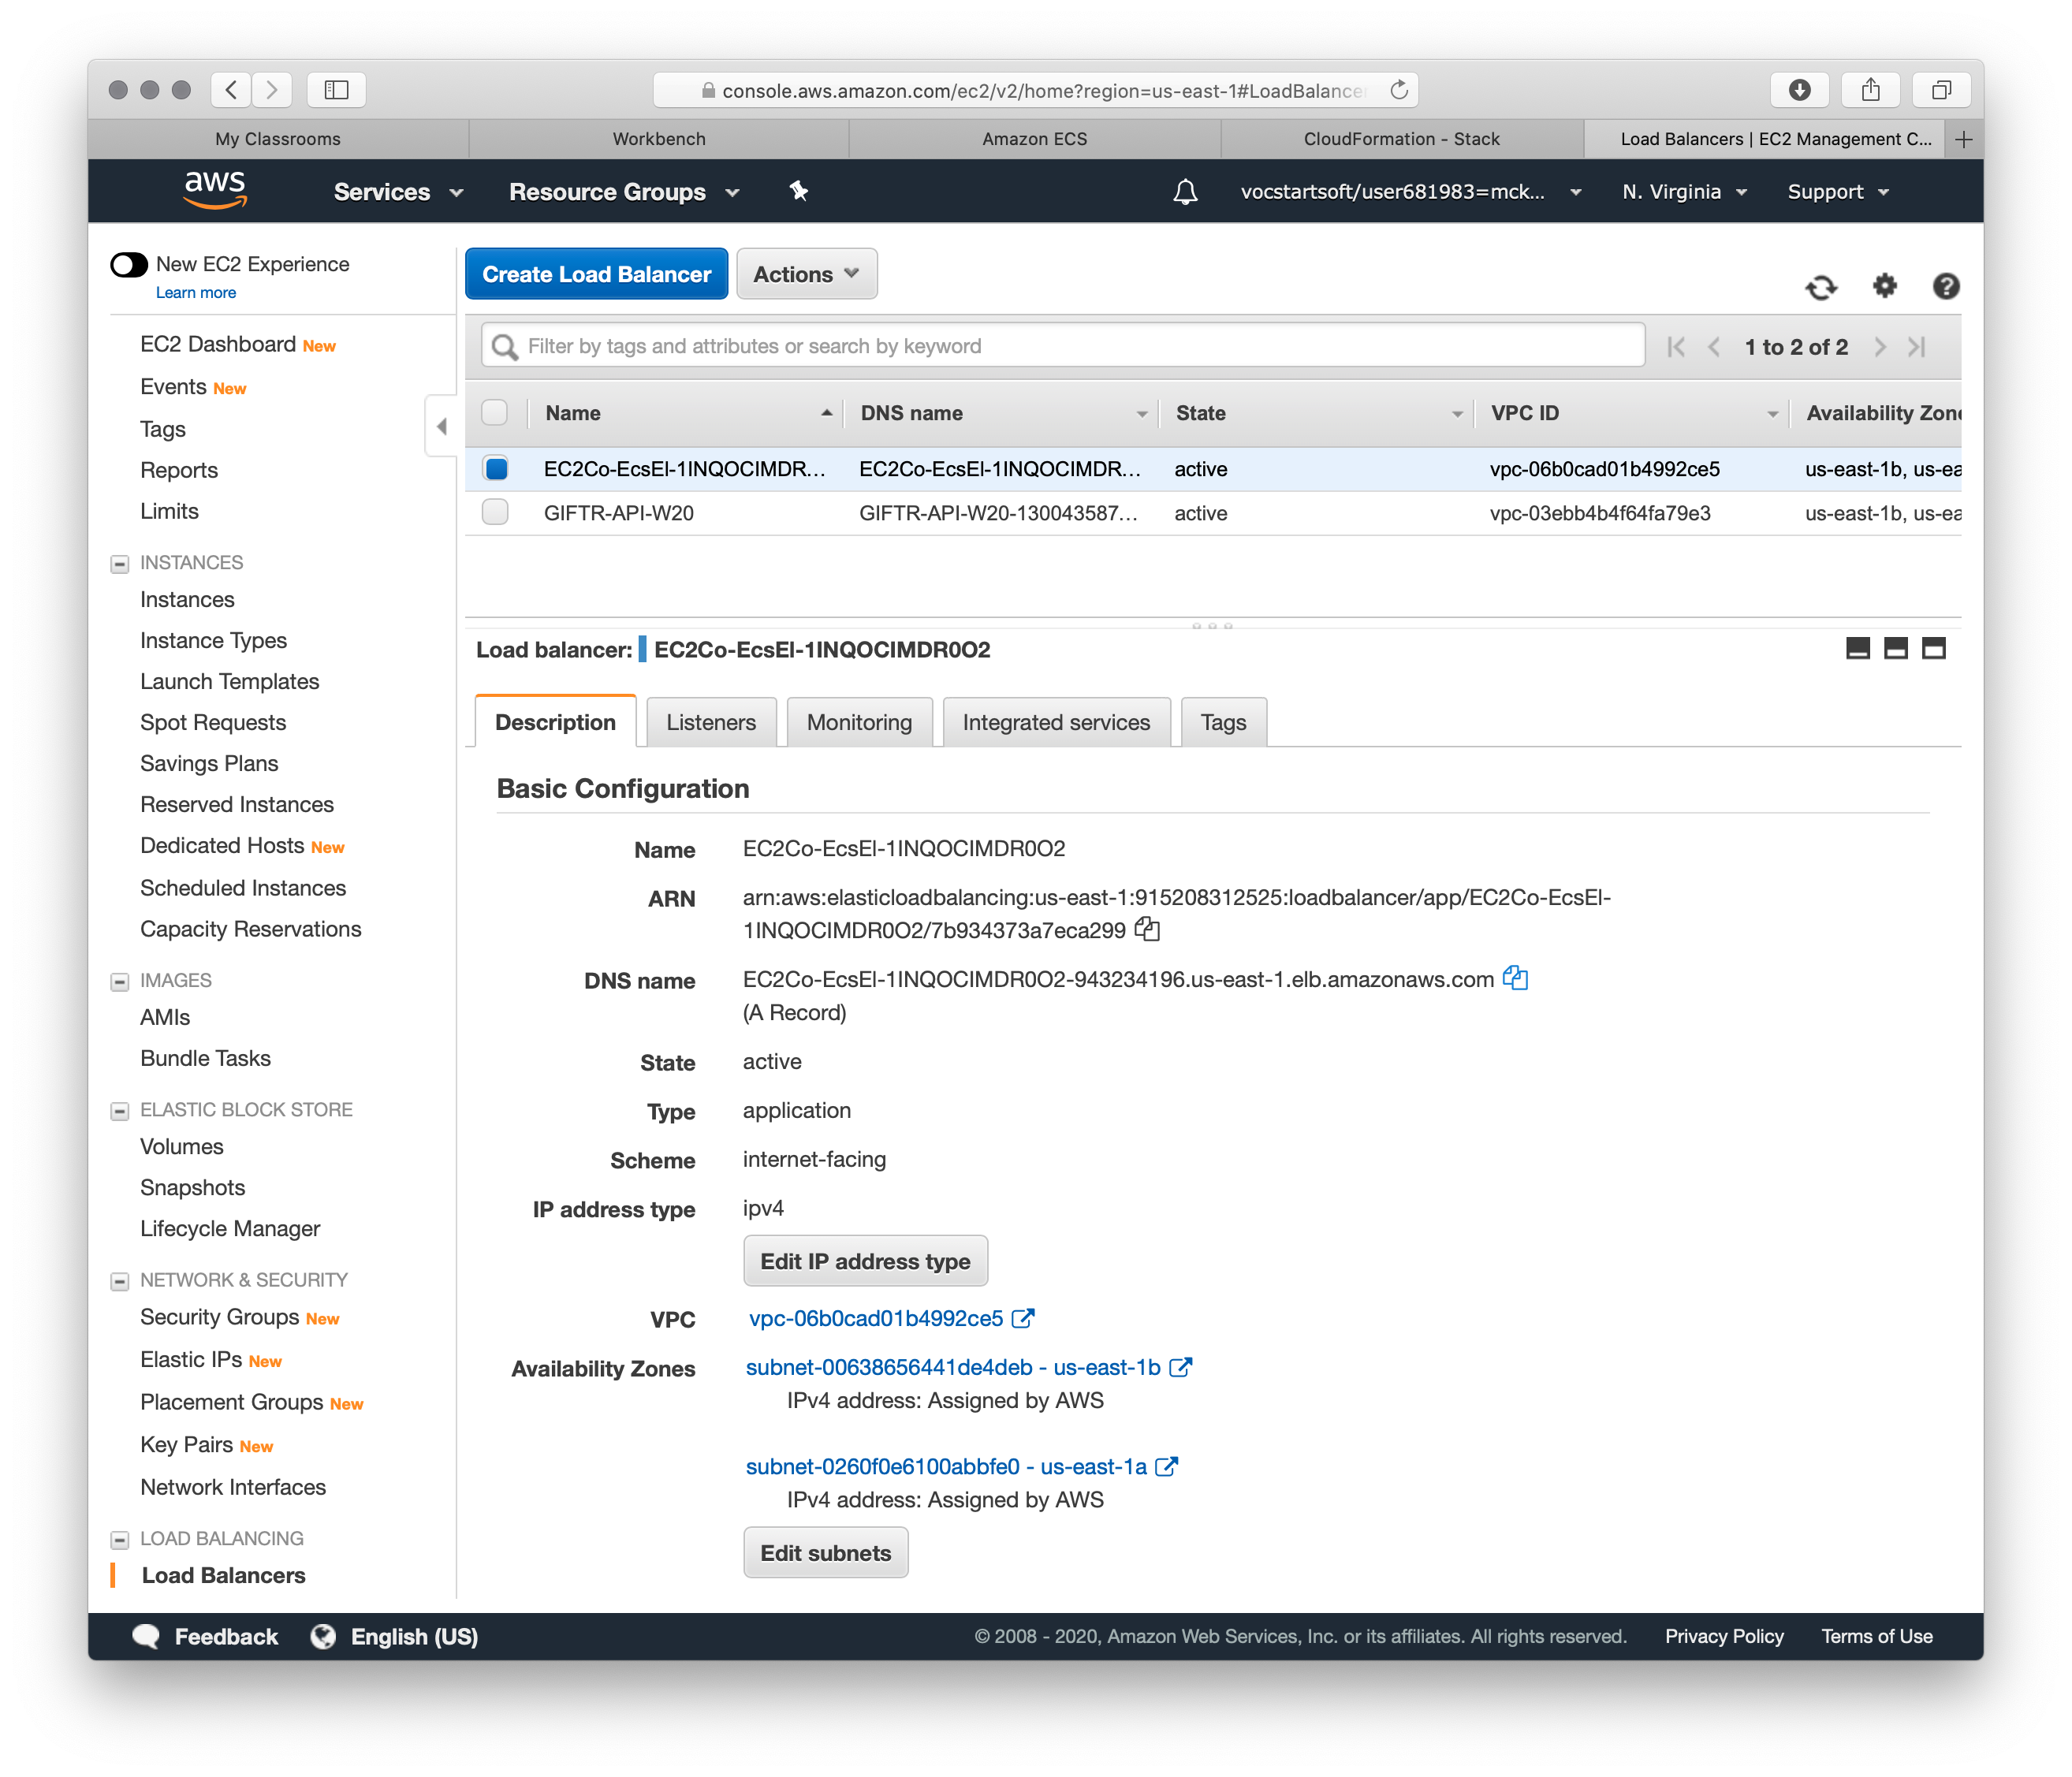Check the GIFTR-API-W20 row checkbox
2072x1777 pixels.
pyautogui.click(x=495, y=512)
